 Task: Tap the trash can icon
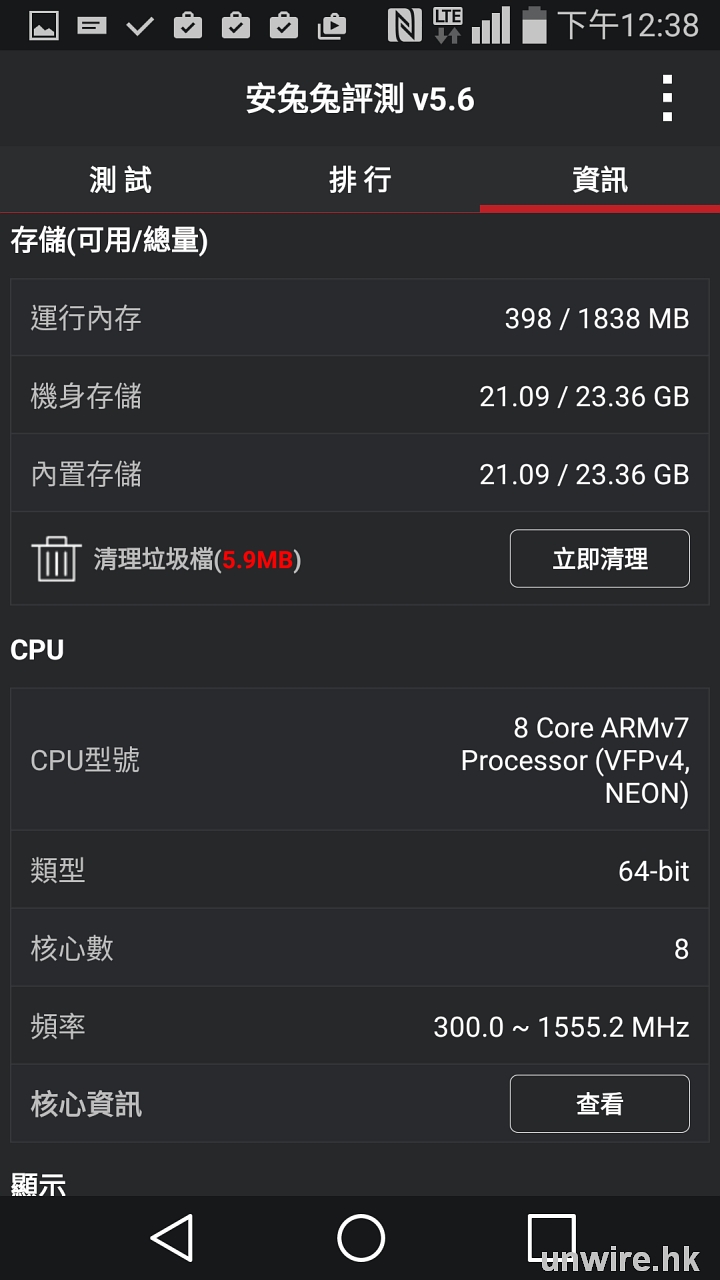click(56, 558)
